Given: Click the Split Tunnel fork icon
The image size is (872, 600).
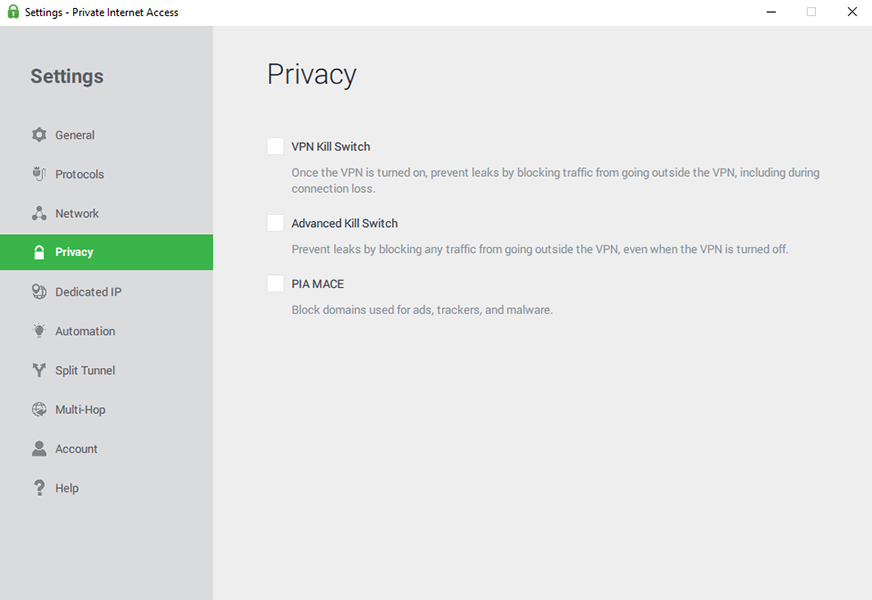Looking at the screenshot, I should 39,370.
